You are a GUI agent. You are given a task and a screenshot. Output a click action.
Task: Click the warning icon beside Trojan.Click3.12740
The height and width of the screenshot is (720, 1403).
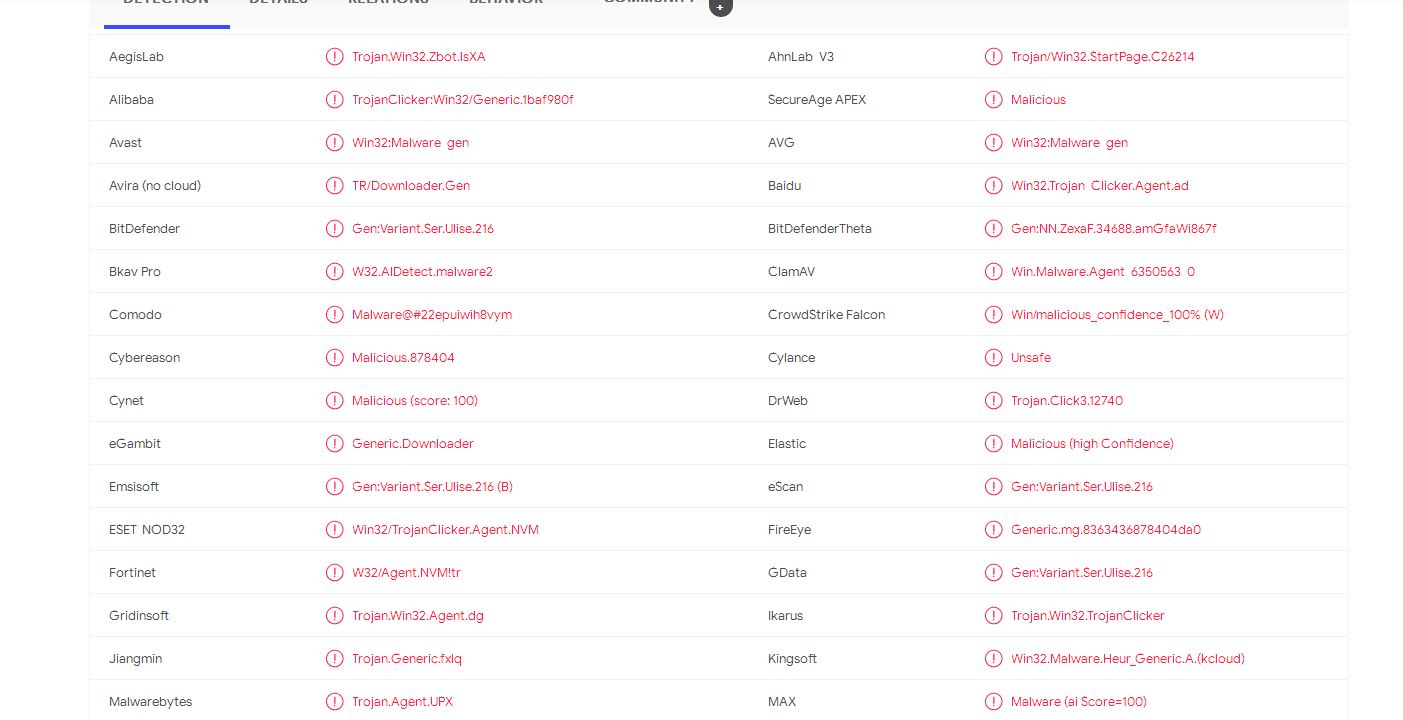(x=994, y=401)
